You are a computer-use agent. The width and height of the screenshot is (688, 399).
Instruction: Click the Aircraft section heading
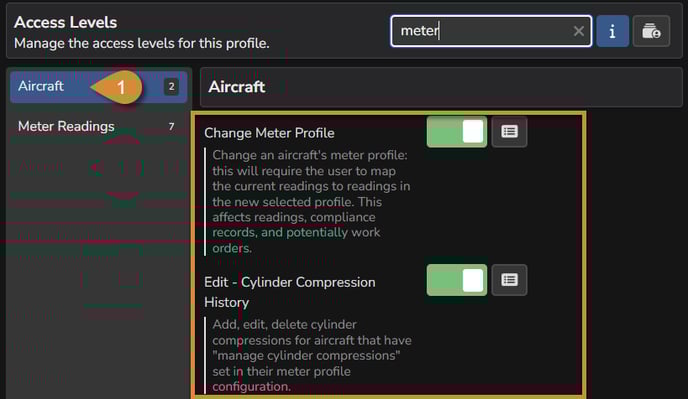click(236, 87)
